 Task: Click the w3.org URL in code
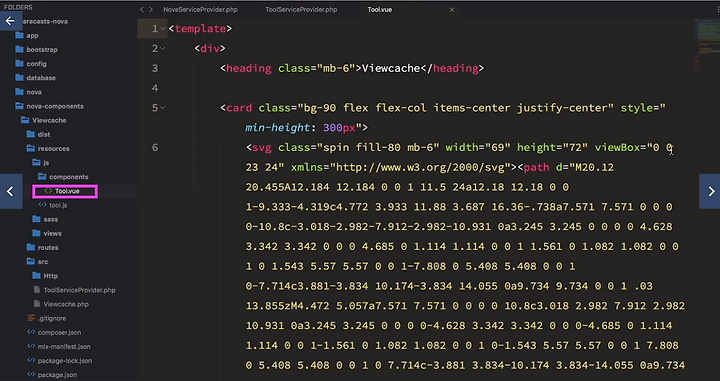(421, 167)
